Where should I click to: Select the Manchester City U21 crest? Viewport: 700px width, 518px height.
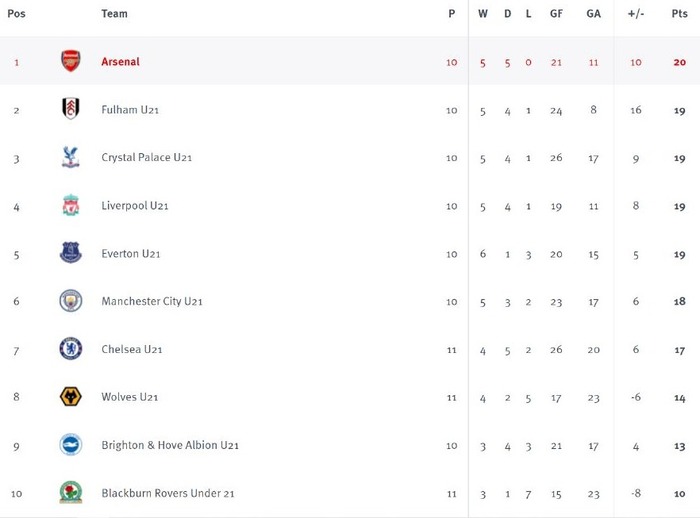pos(71,301)
